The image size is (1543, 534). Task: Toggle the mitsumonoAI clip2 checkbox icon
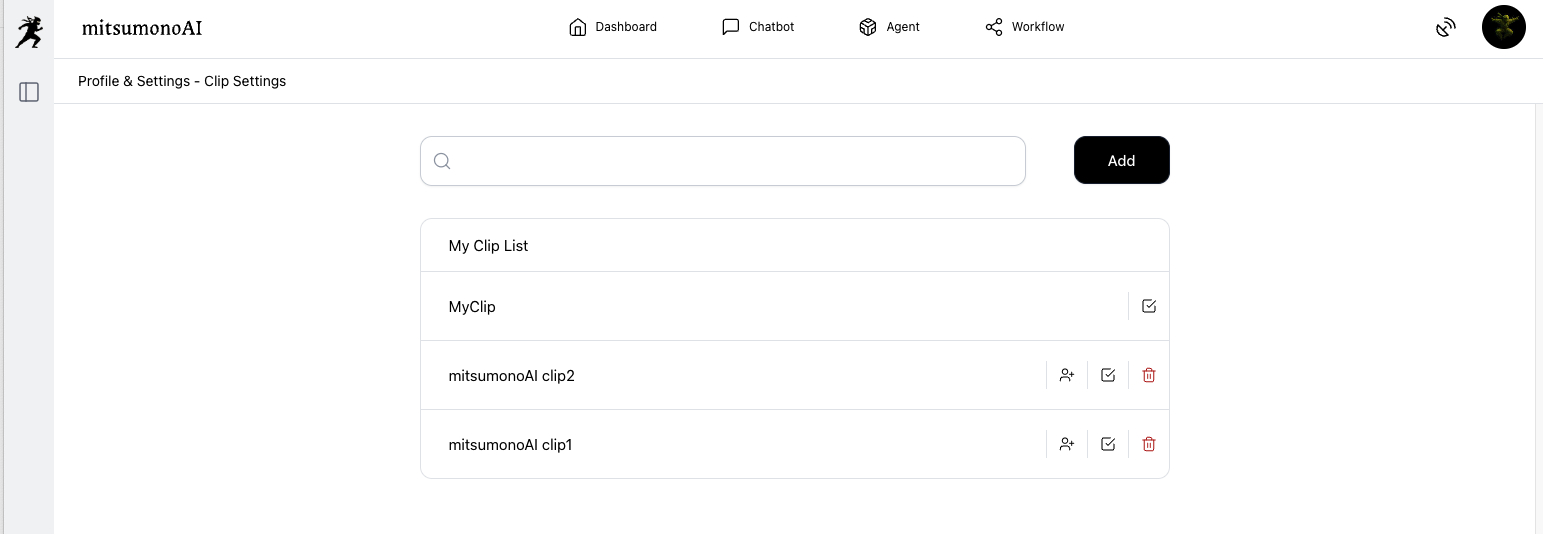click(x=1108, y=375)
